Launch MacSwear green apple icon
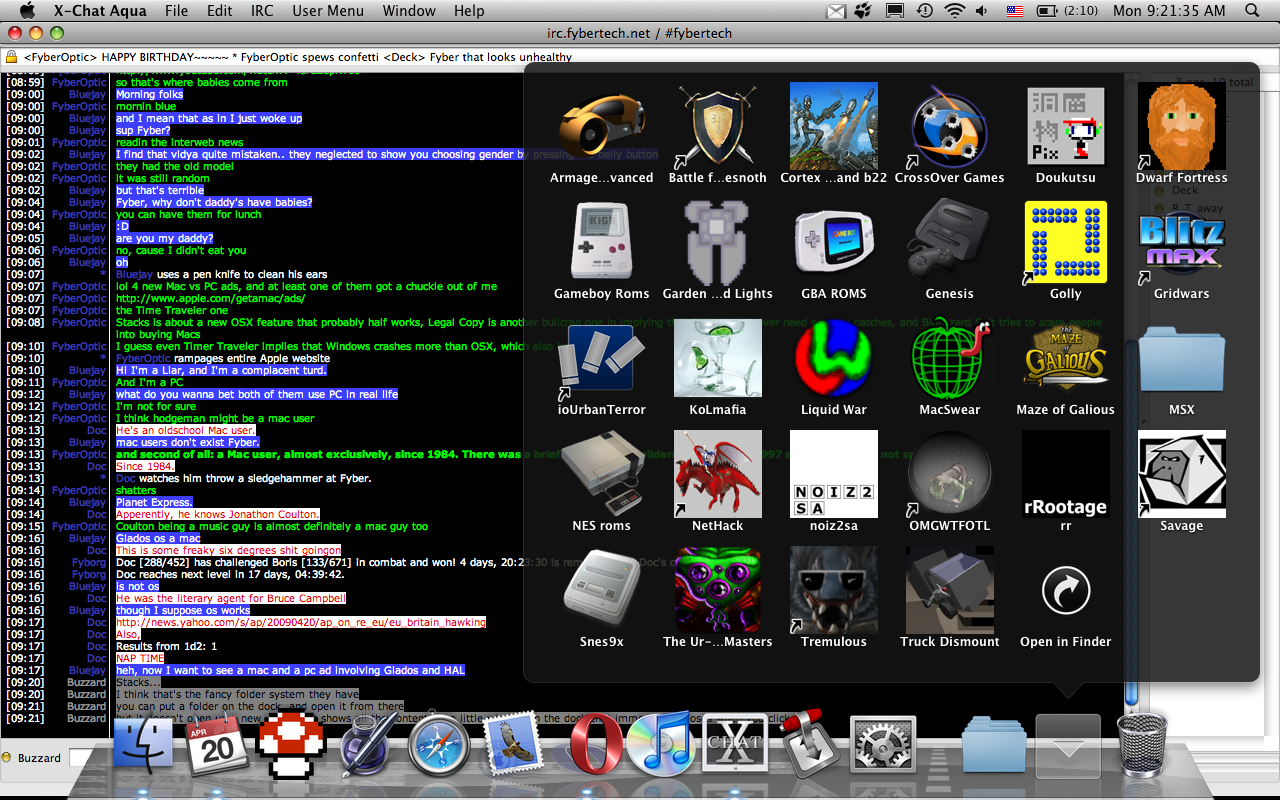The width and height of the screenshot is (1280, 800). (x=950, y=358)
